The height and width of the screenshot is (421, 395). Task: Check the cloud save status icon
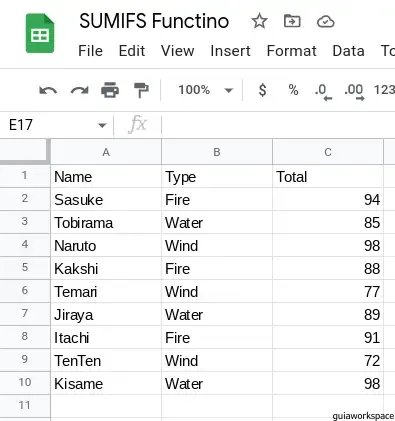tap(326, 22)
